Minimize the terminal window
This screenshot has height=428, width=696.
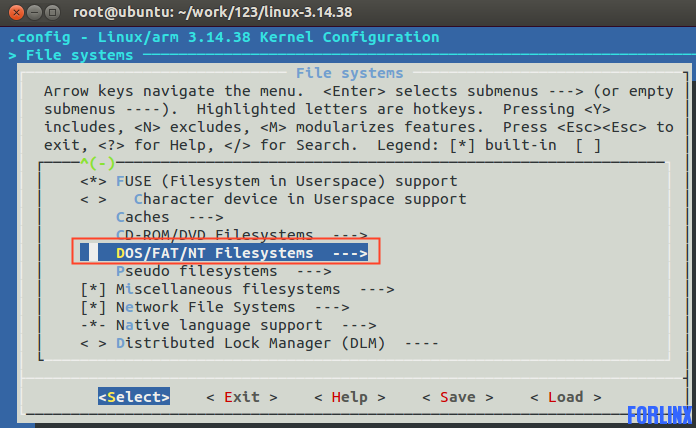click(35, 12)
